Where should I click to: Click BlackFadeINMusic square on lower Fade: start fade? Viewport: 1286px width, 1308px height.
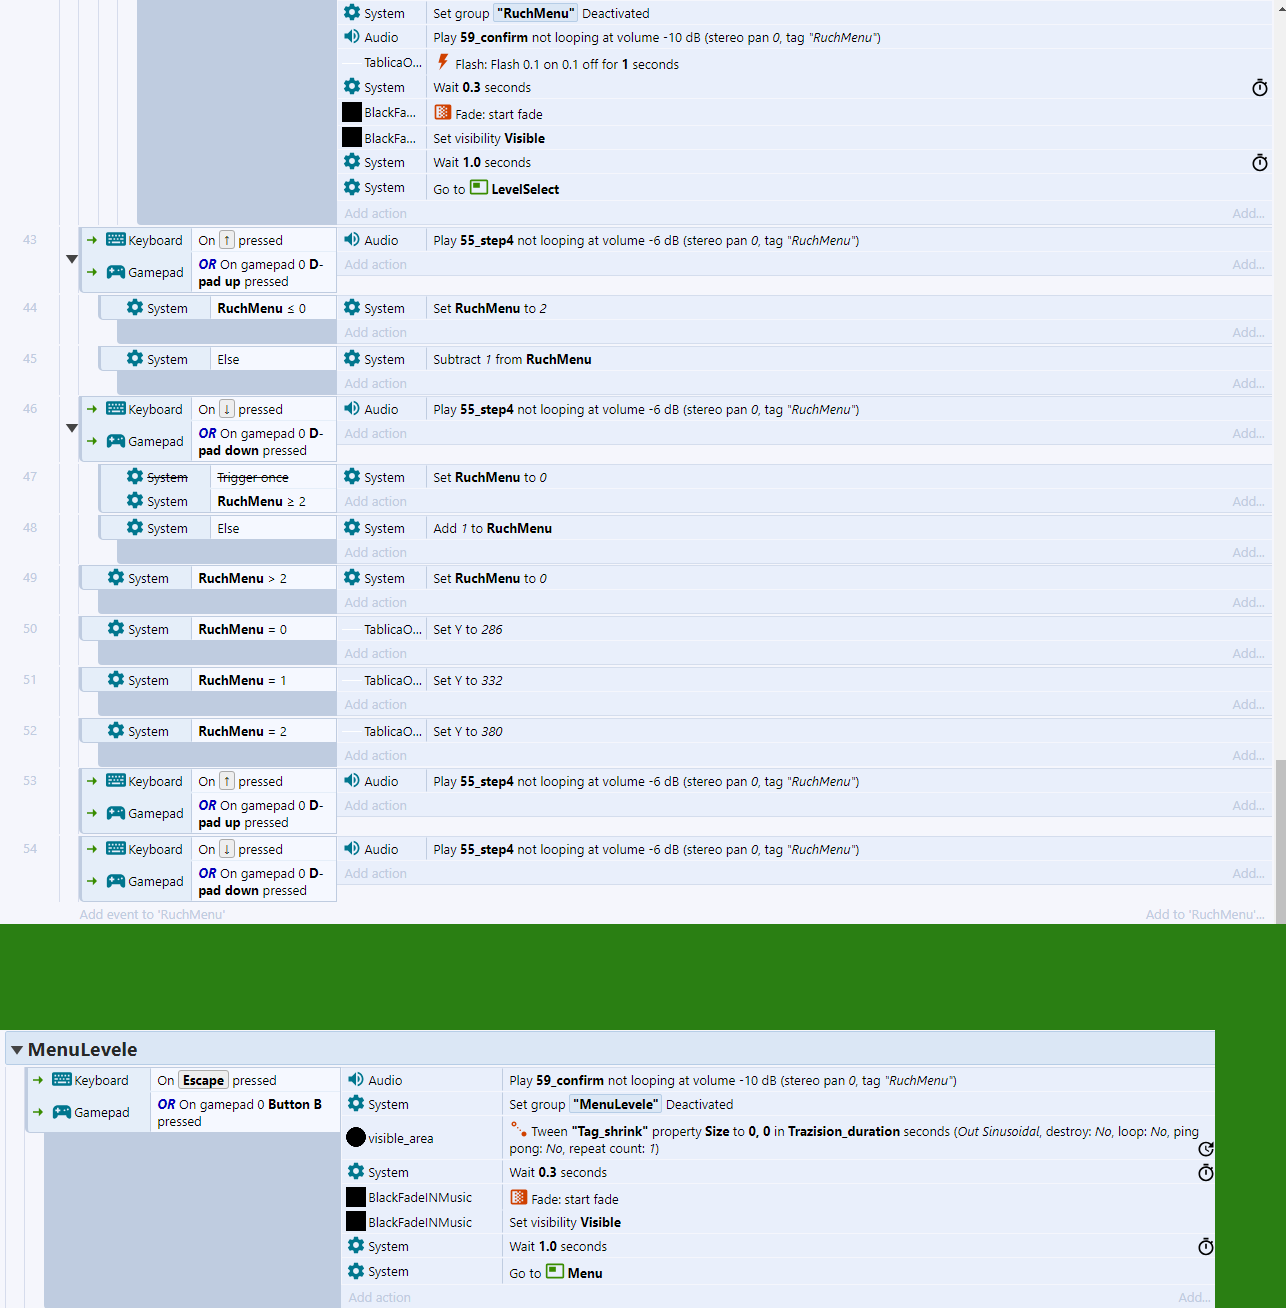point(356,1197)
